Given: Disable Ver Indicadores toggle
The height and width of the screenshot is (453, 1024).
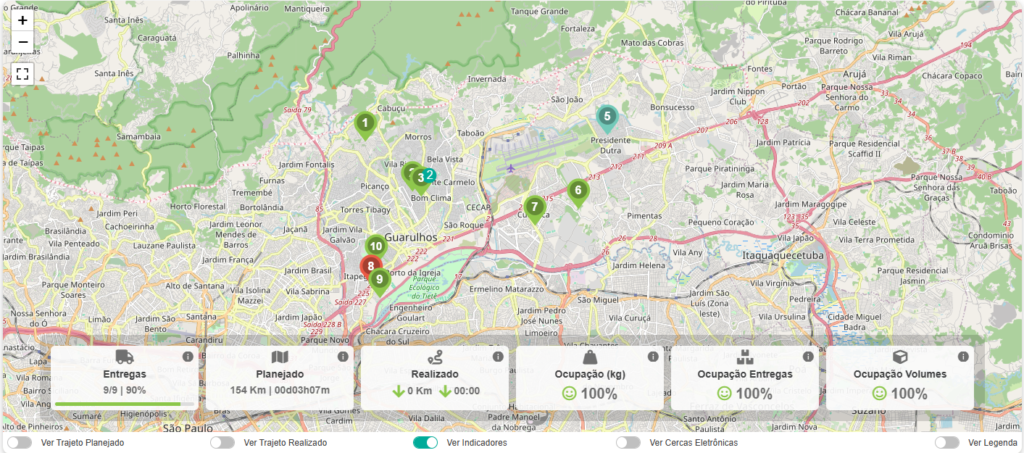Looking at the screenshot, I should pyautogui.click(x=425, y=442).
